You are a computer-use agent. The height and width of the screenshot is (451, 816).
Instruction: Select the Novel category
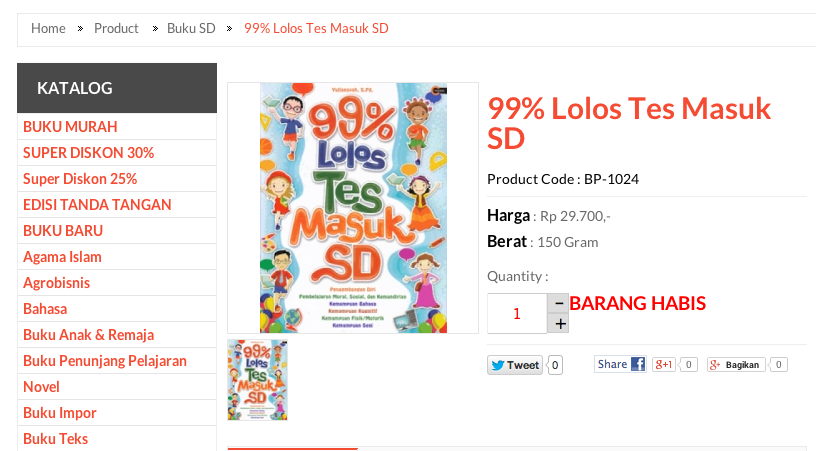[41, 386]
